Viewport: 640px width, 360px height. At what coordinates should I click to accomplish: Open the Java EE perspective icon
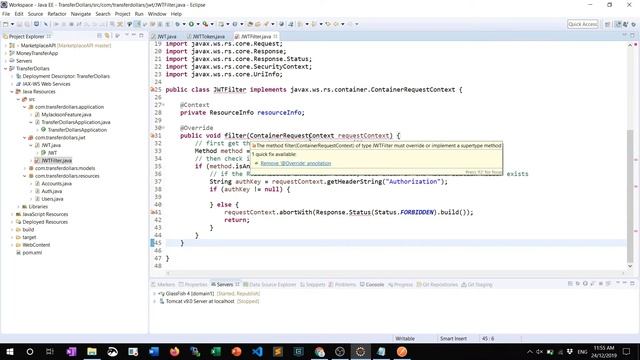coord(618,24)
